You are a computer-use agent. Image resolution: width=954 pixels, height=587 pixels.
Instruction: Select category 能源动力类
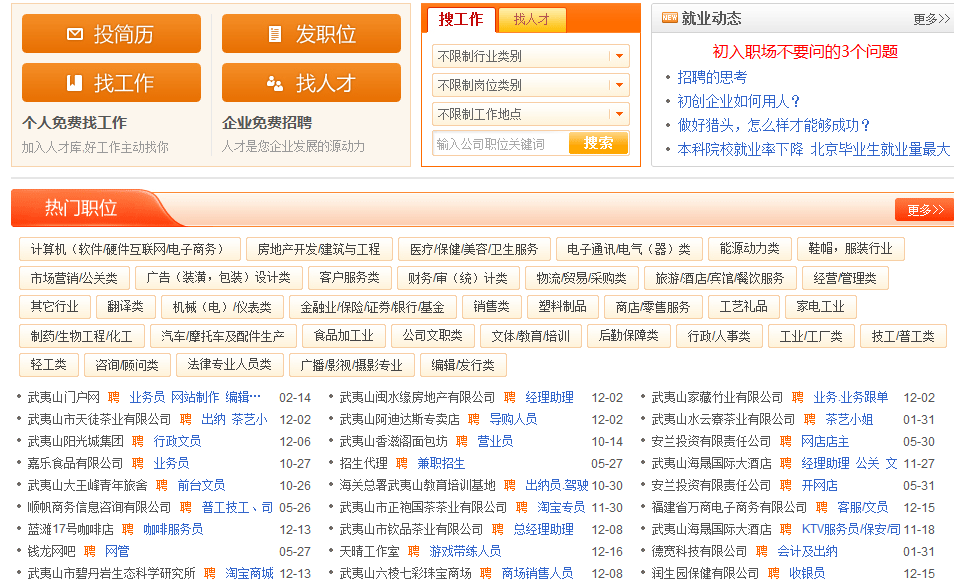pos(750,249)
